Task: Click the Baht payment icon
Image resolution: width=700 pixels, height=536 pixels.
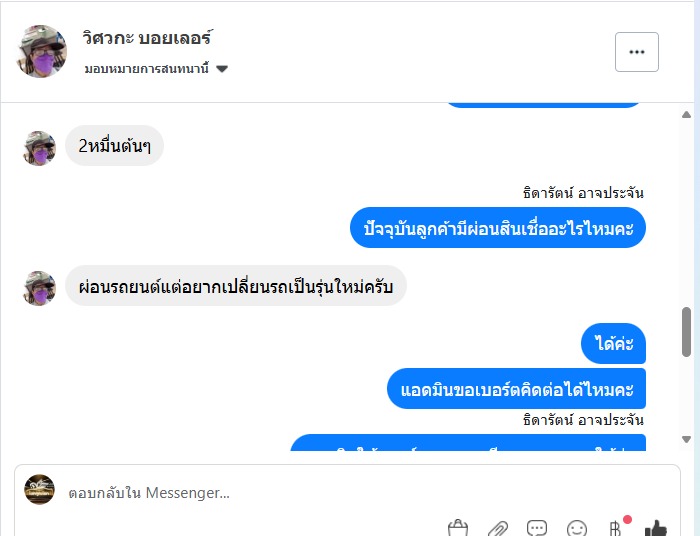Action: 616,527
